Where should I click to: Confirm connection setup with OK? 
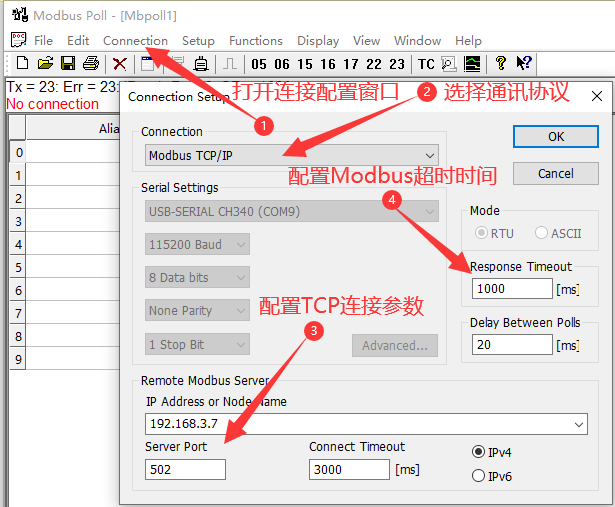(x=556, y=136)
